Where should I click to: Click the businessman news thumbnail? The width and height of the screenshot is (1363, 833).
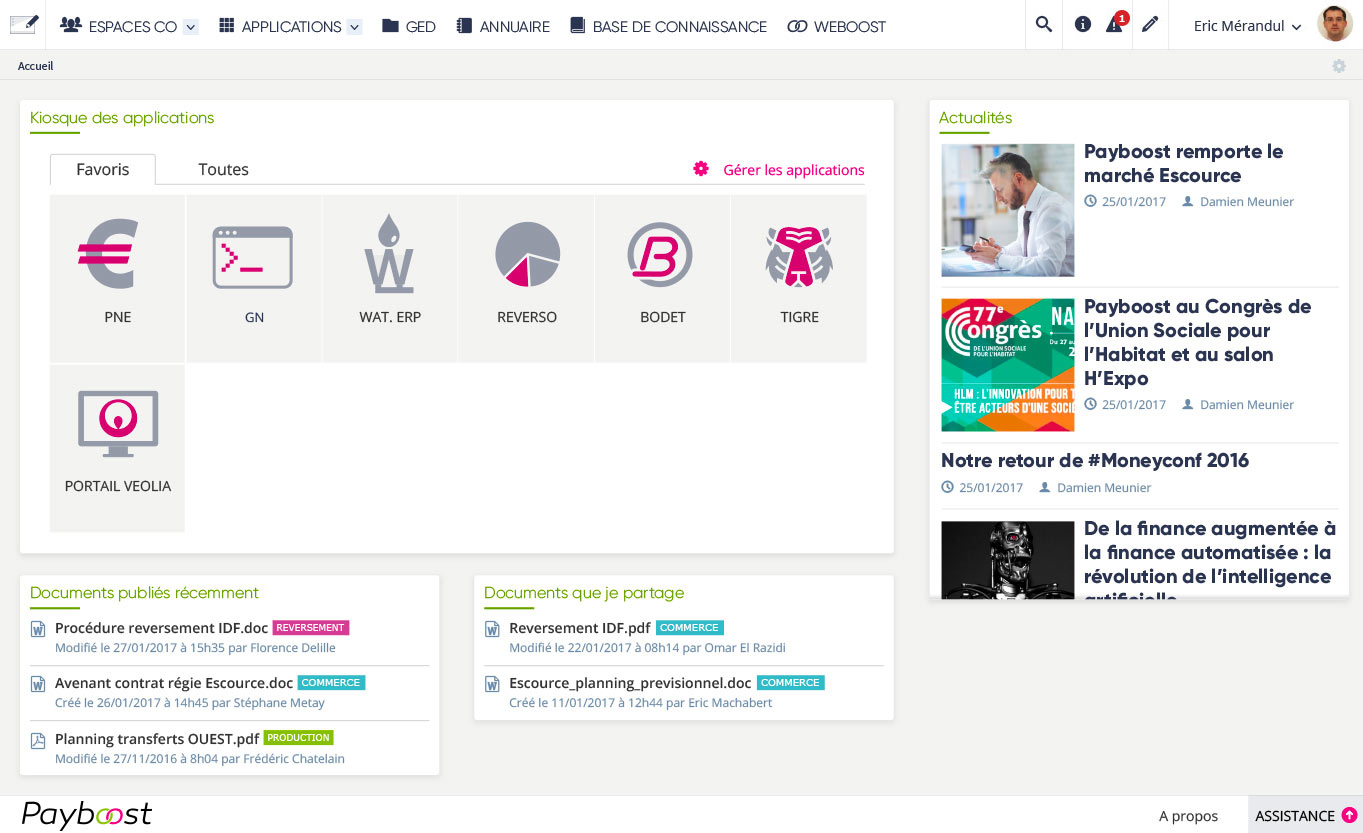(1008, 210)
